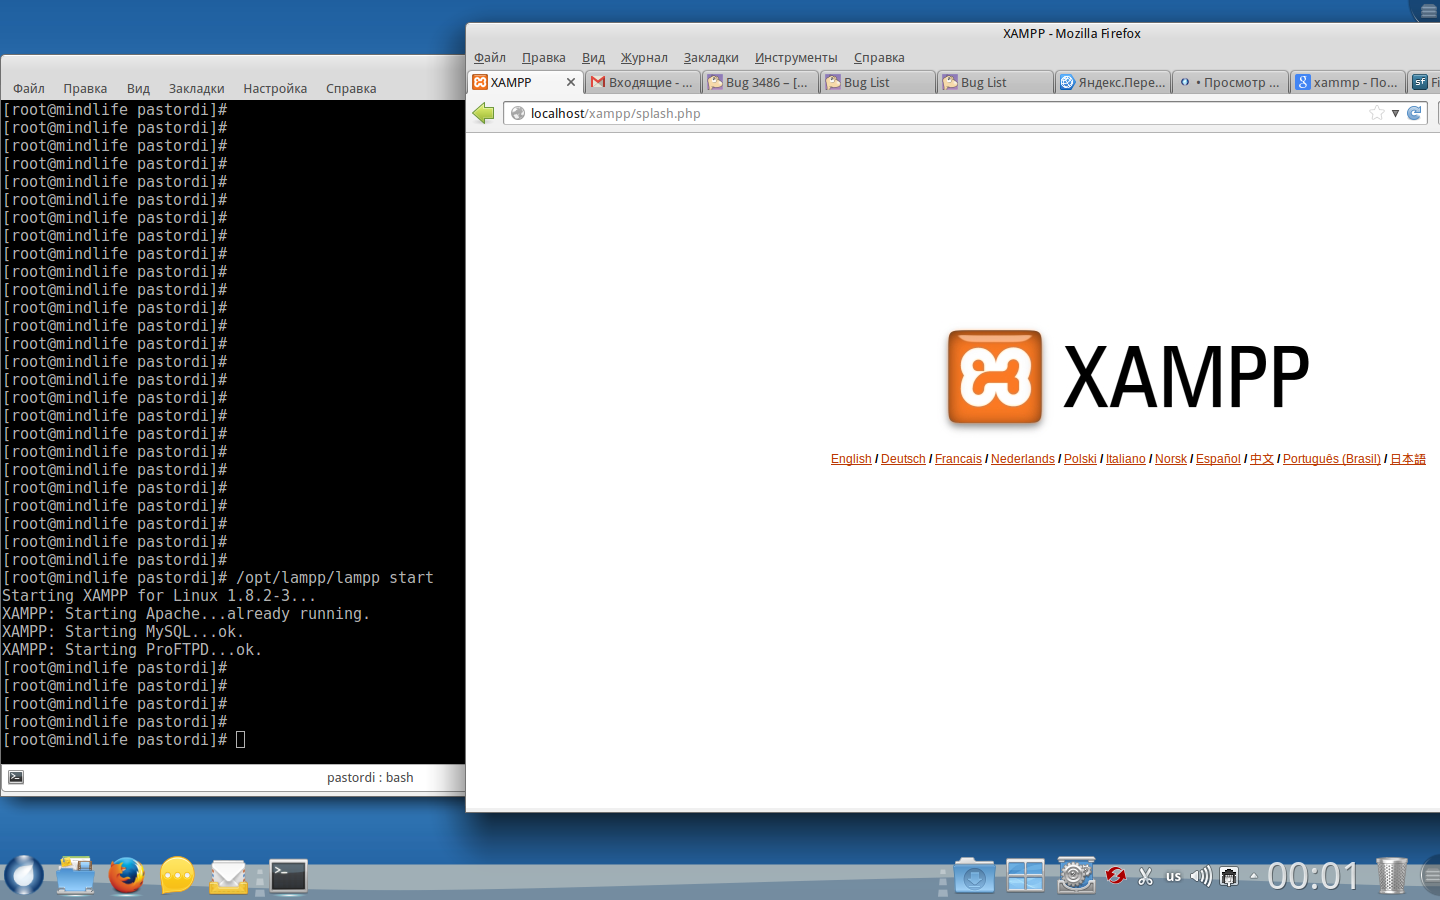Open the clipboard scissors tray icon
This screenshot has width=1440, height=900.
click(1145, 876)
